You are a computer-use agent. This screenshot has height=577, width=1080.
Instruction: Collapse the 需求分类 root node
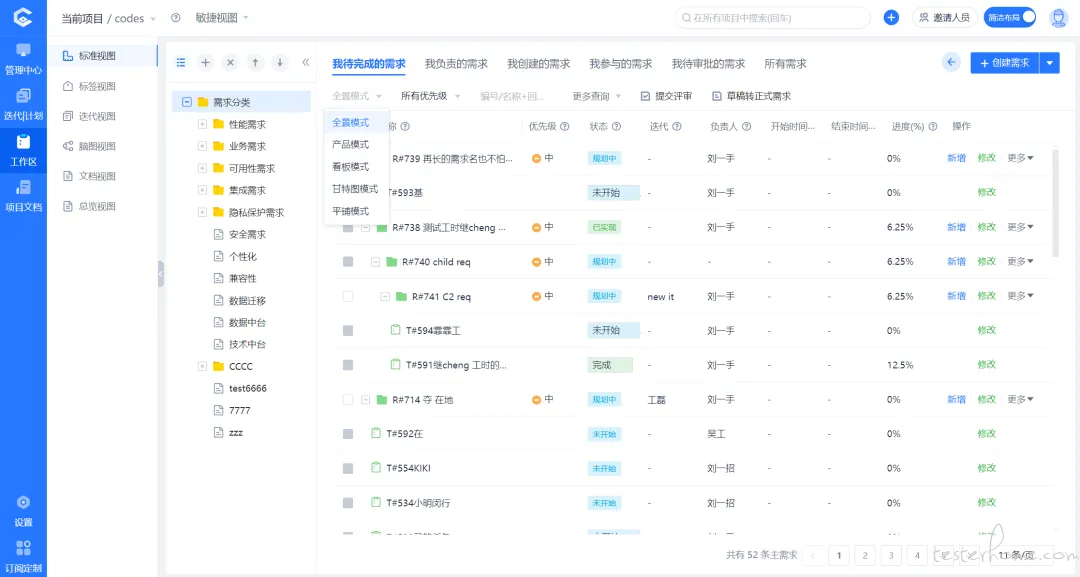pos(186,102)
